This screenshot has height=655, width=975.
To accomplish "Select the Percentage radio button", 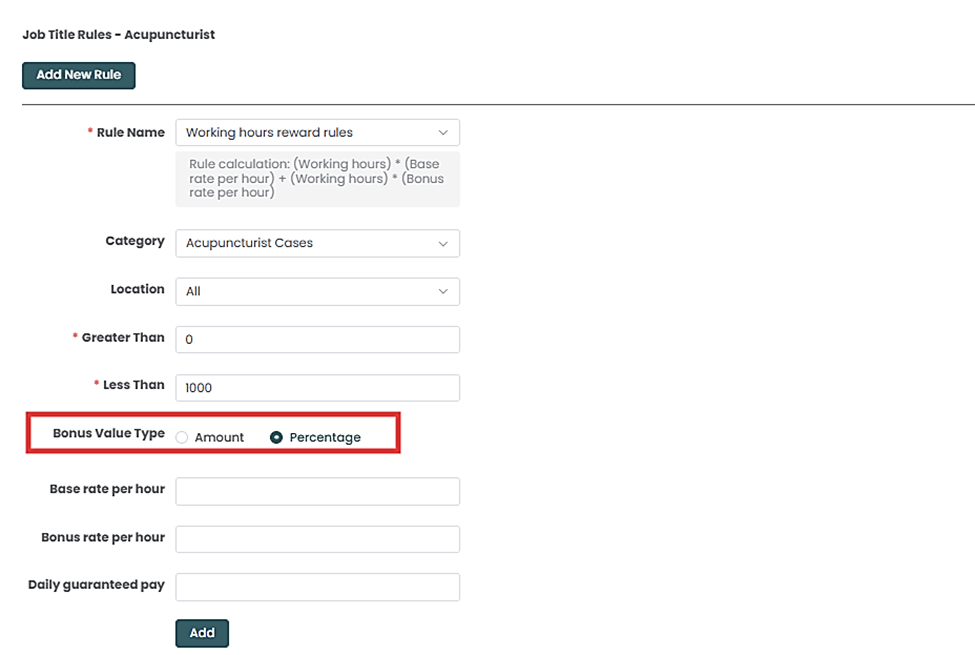I will point(277,437).
